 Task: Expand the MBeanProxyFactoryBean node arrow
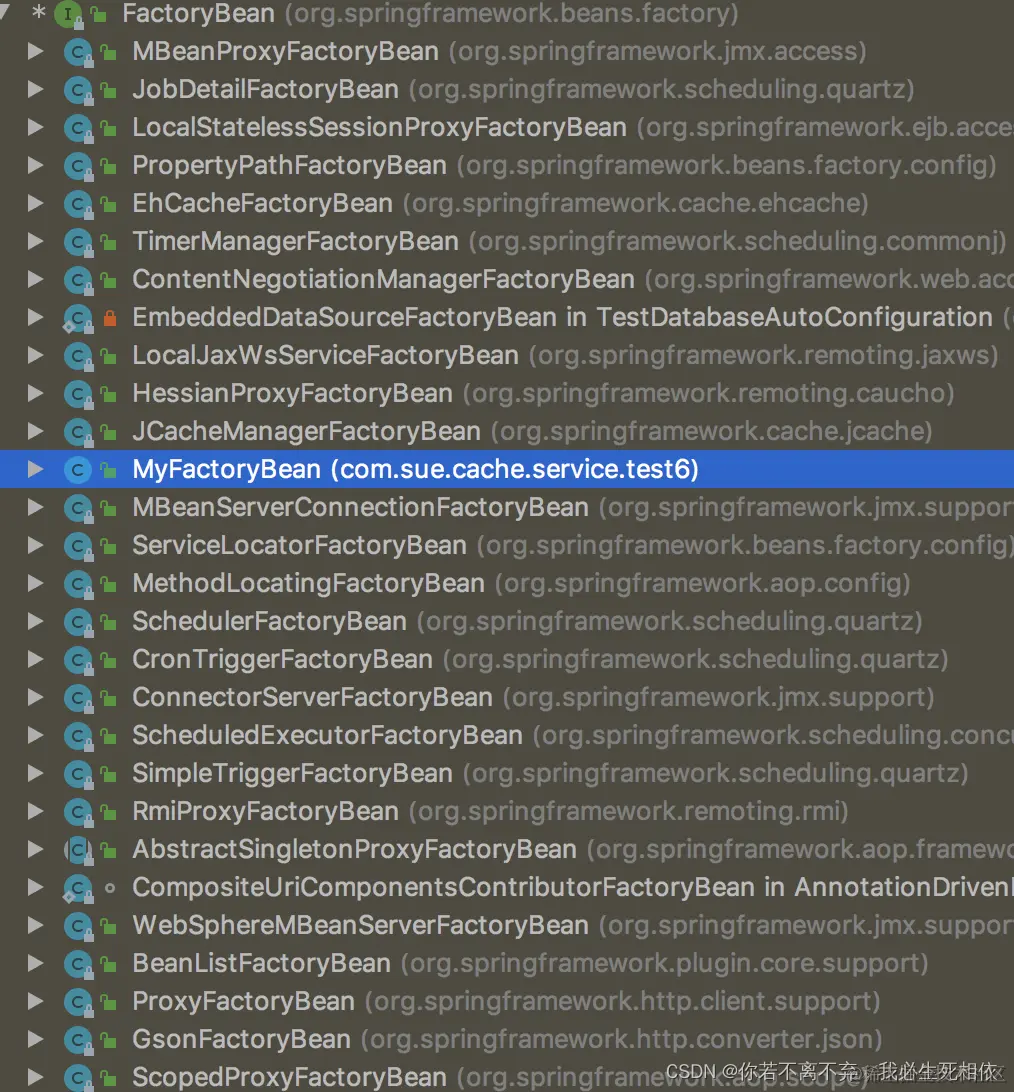click(35, 52)
